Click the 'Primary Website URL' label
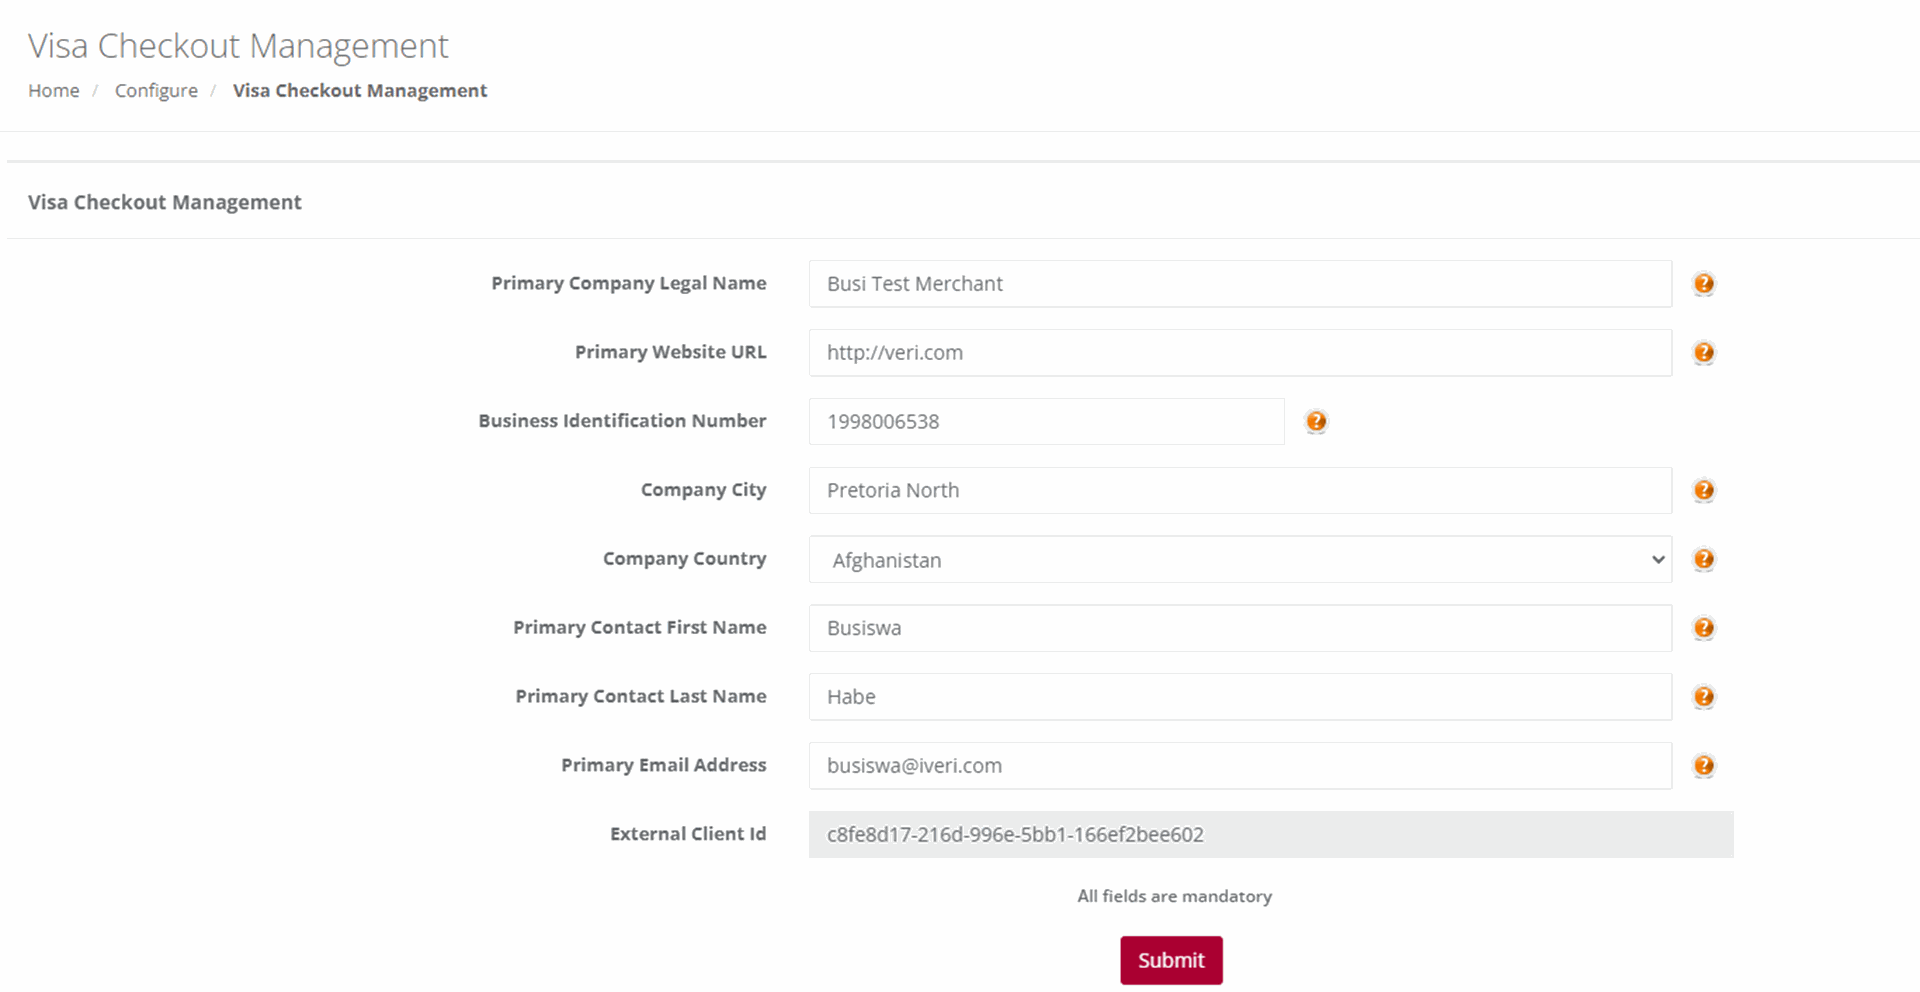 (x=671, y=352)
